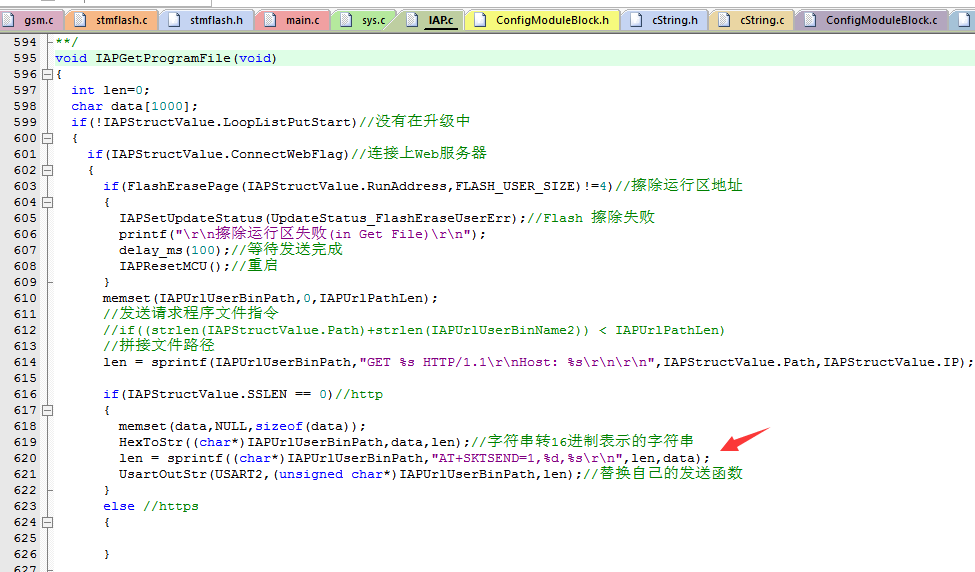
Task: Open the stmflash.c tab
Action: click(x=112, y=21)
